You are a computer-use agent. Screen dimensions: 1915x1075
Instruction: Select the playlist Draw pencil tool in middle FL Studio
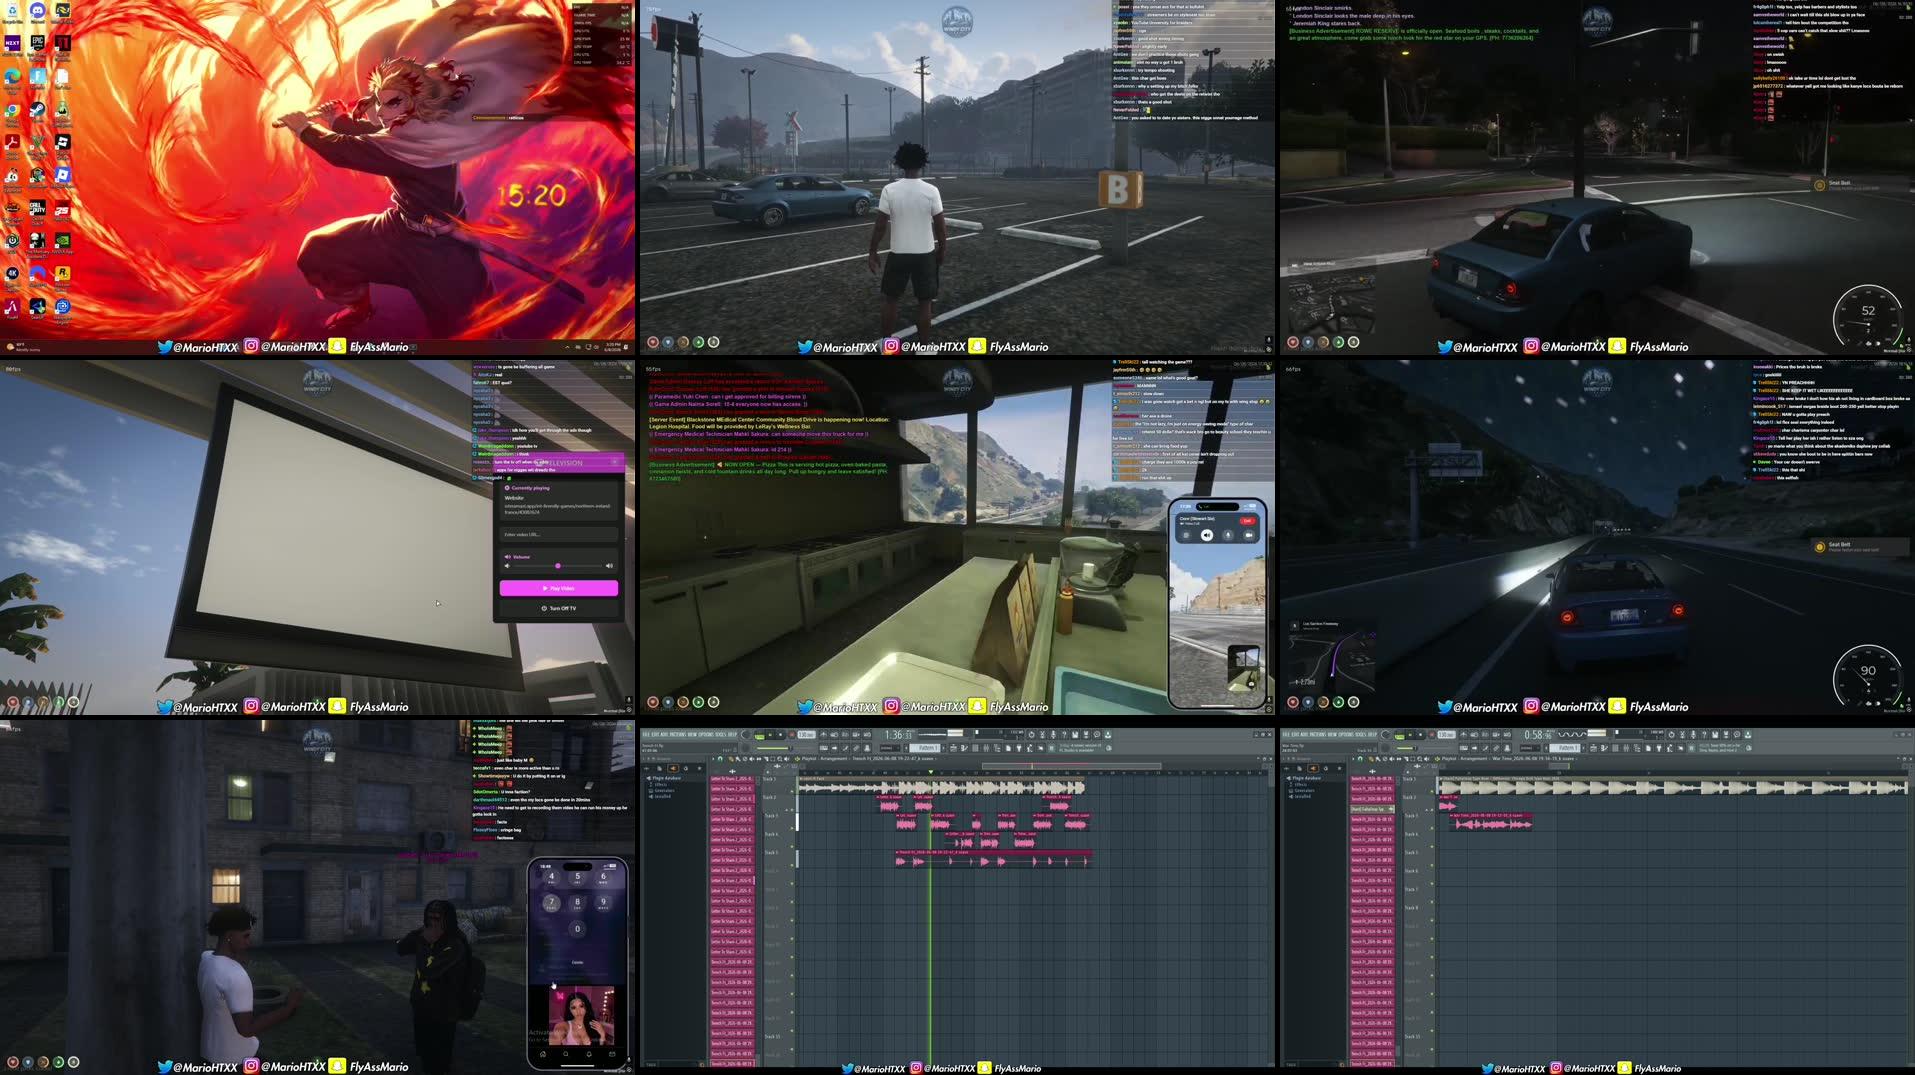click(731, 759)
